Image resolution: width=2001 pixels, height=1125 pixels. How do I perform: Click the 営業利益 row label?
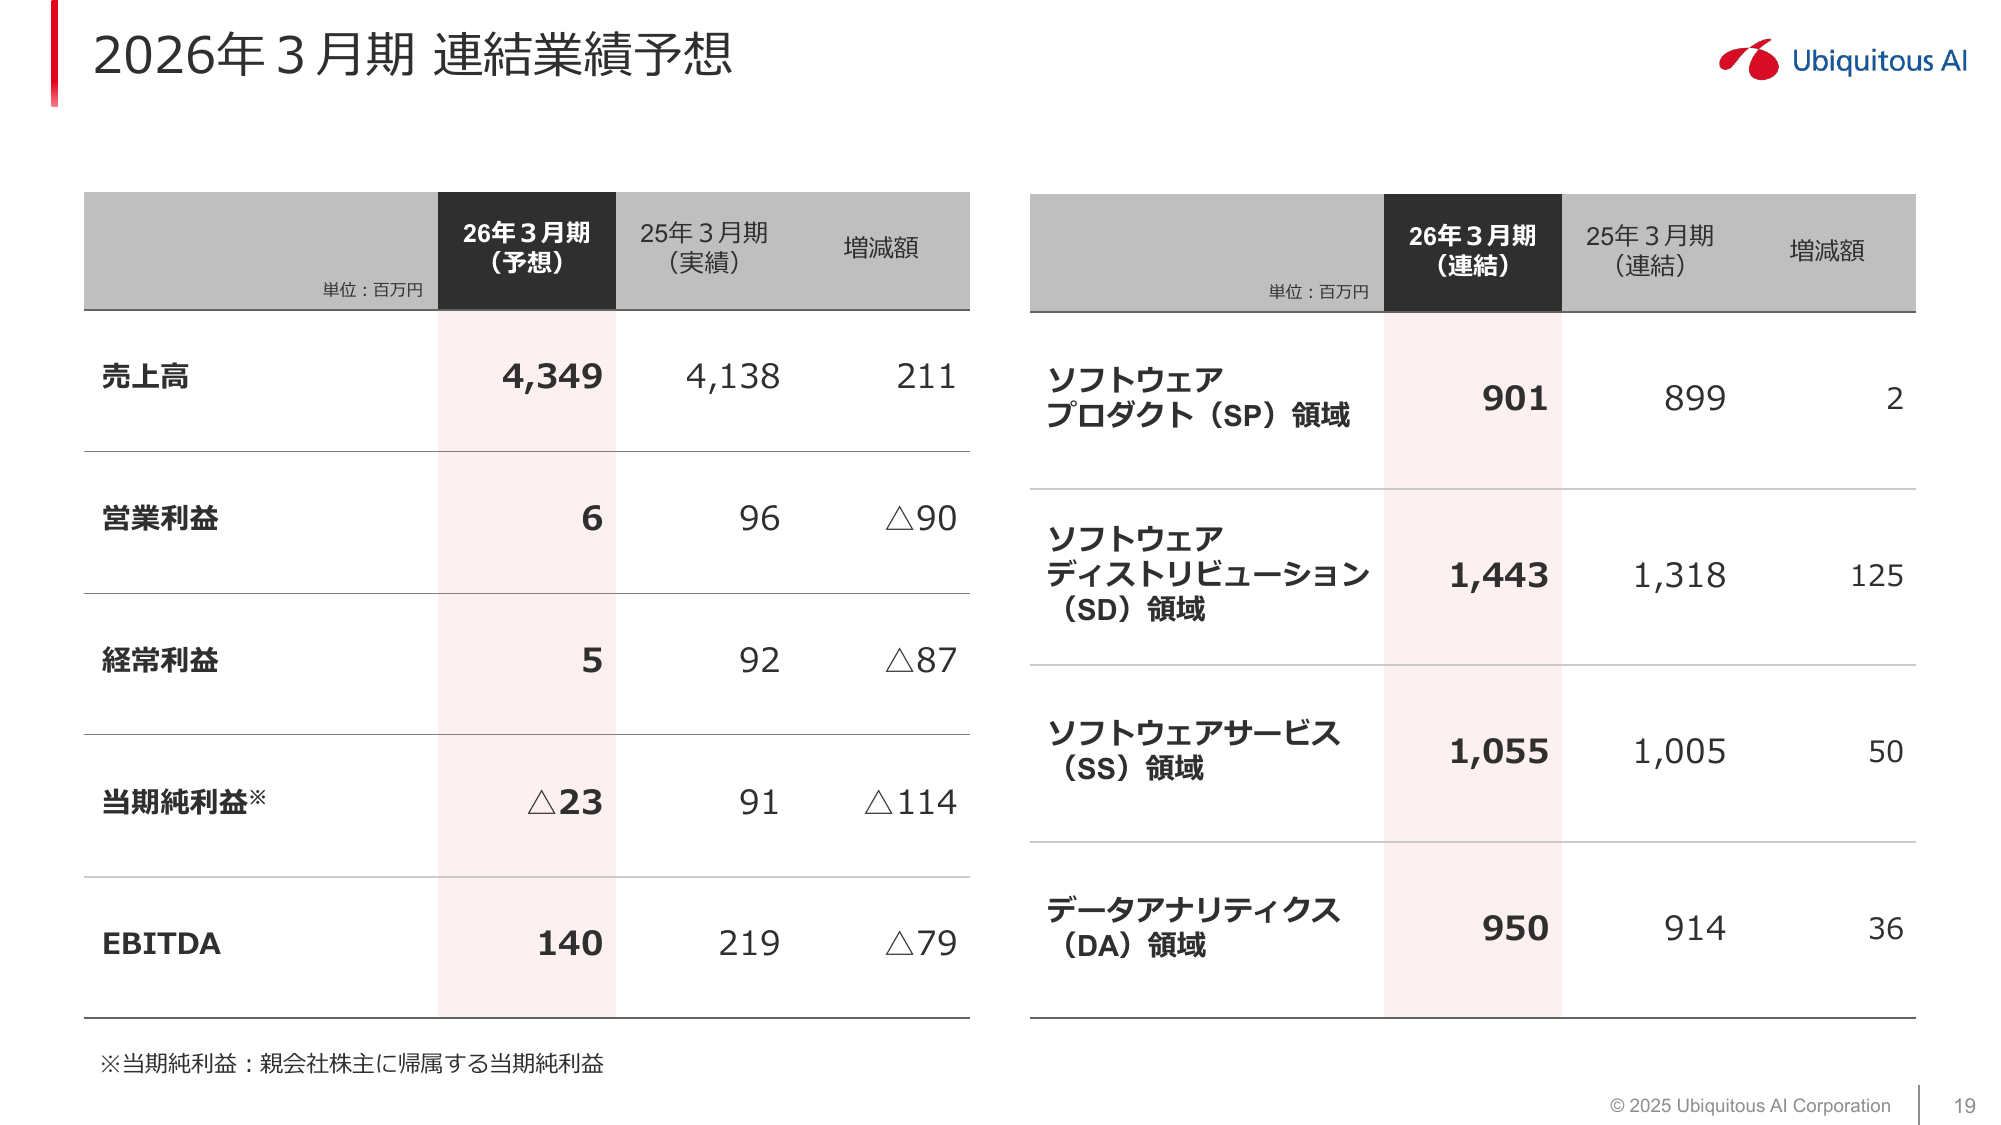tap(160, 519)
